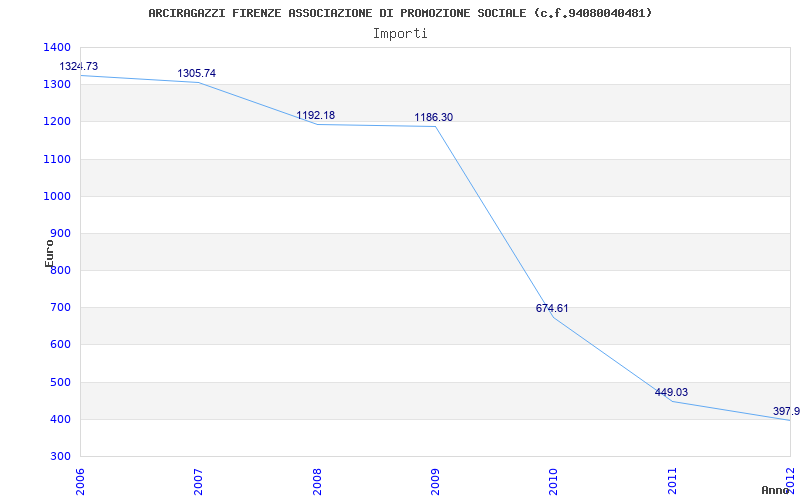800x500 pixels.
Task: Click the 2009 year axis label
Action: pos(435,481)
